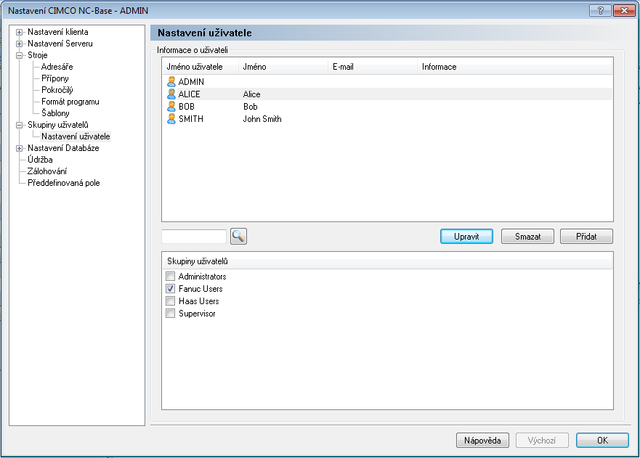The height and width of the screenshot is (458, 640).
Task: Click the magnifier search icon button
Action: [238, 236]
